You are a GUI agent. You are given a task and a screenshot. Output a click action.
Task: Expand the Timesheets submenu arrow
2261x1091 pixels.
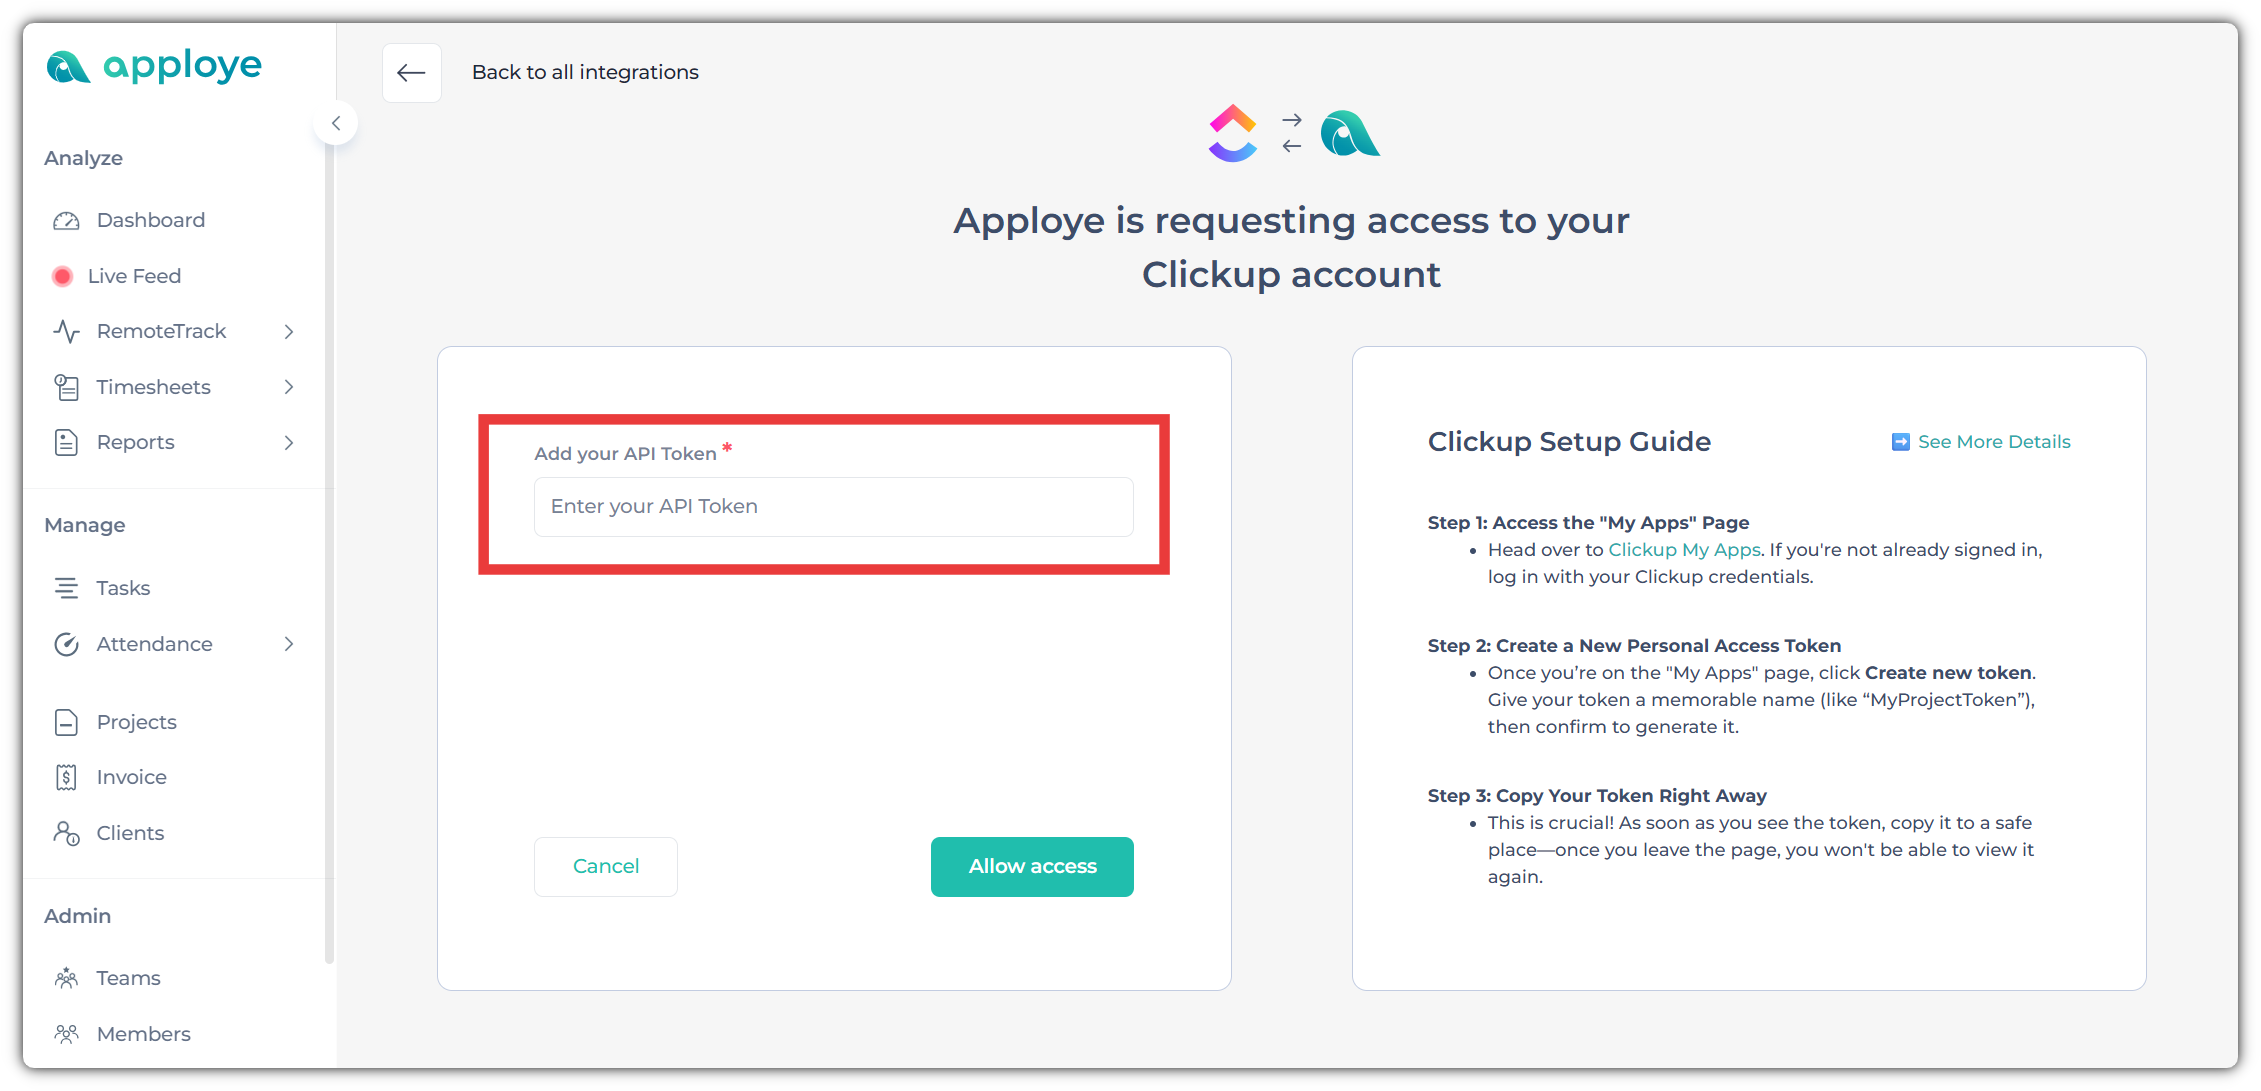pos(289,387)
